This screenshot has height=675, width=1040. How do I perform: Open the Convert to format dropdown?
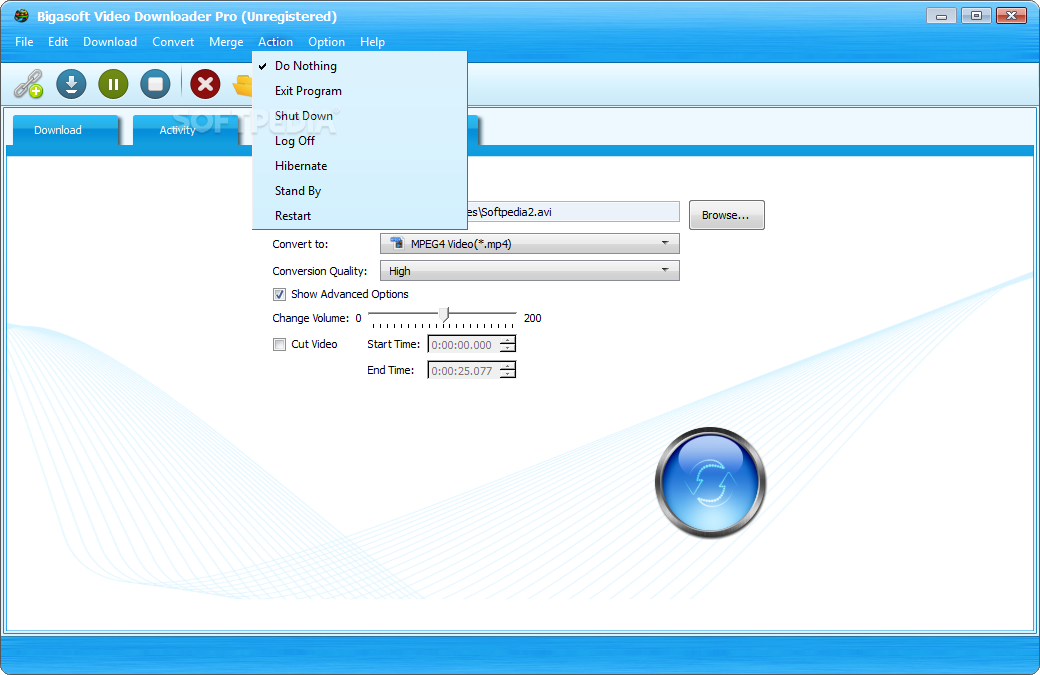pos(529,243)
